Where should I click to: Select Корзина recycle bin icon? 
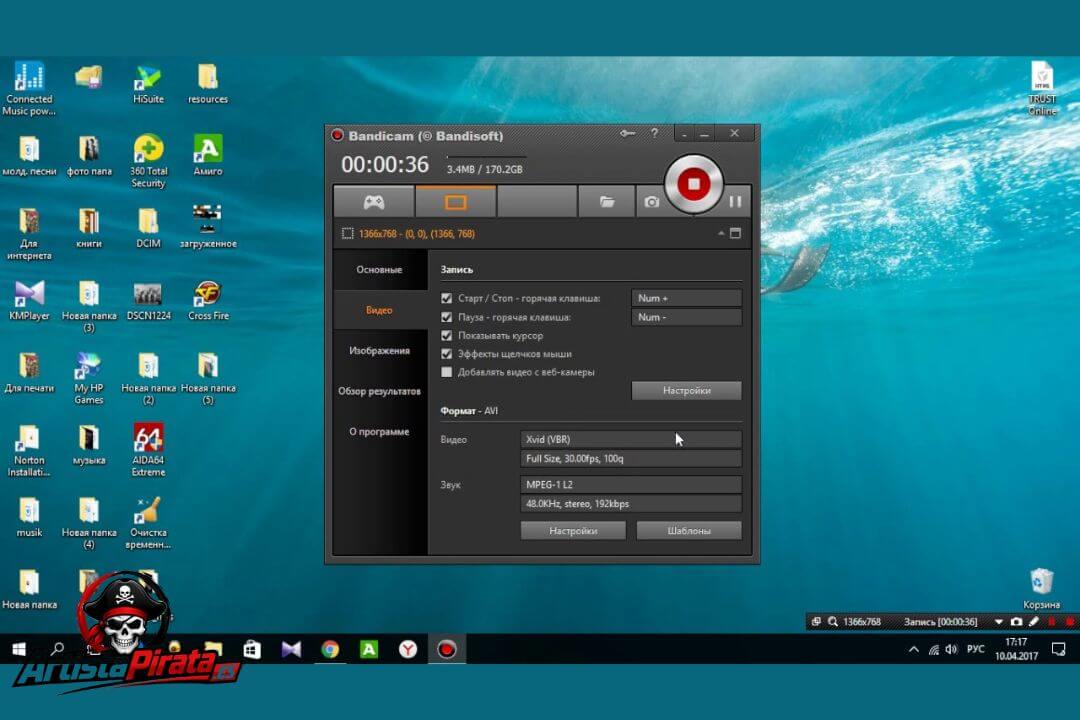[1041, 589]
